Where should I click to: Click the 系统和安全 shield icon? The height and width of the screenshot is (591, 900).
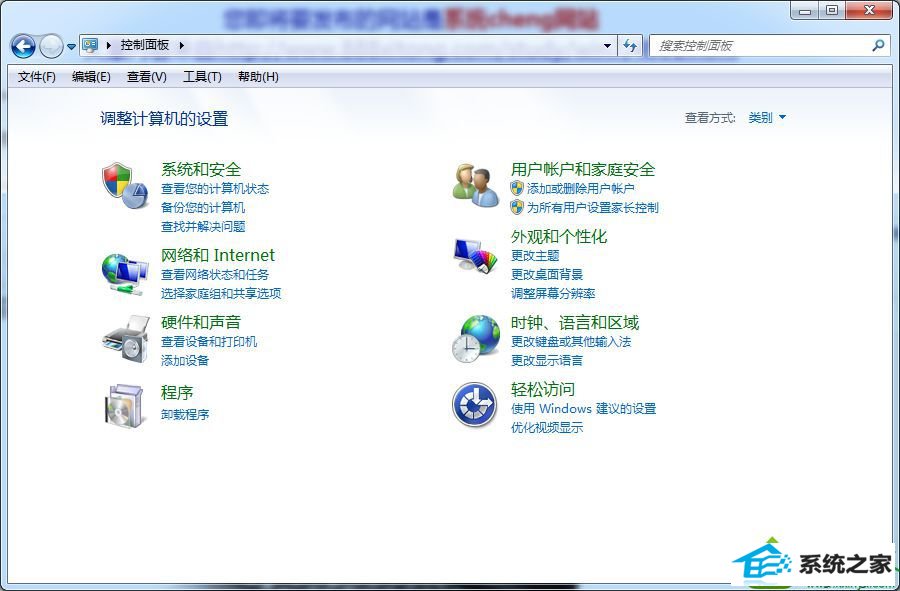[125, 185]
